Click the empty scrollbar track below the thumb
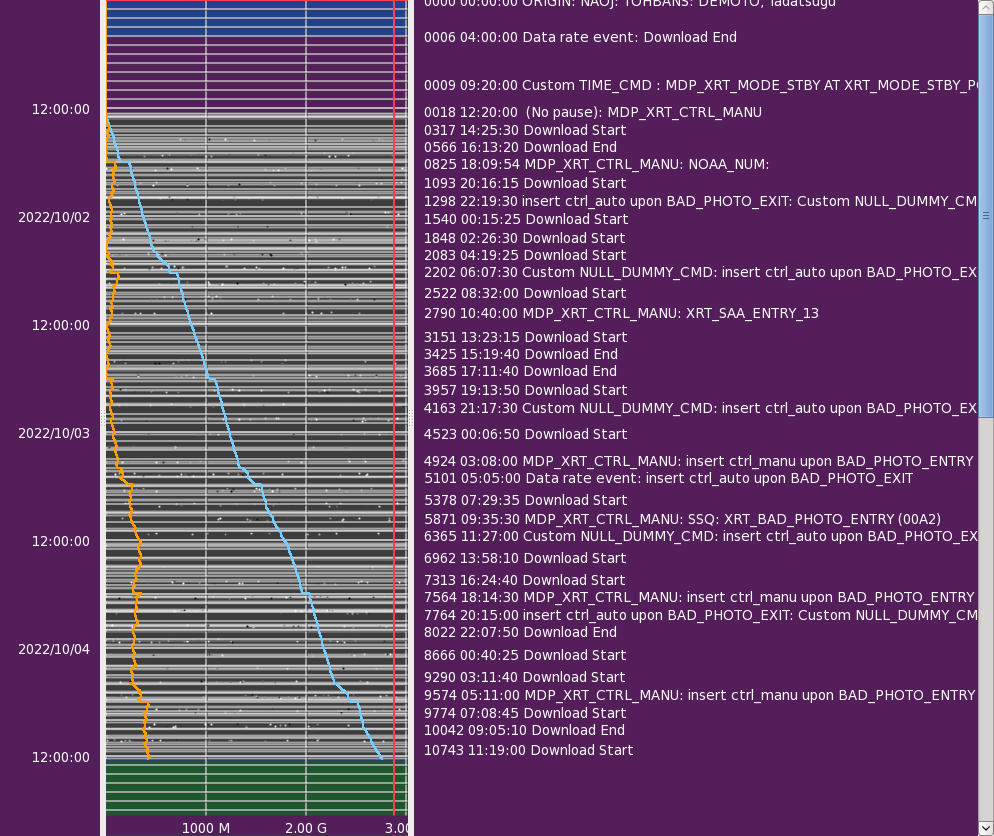 [x=985, y=620]
